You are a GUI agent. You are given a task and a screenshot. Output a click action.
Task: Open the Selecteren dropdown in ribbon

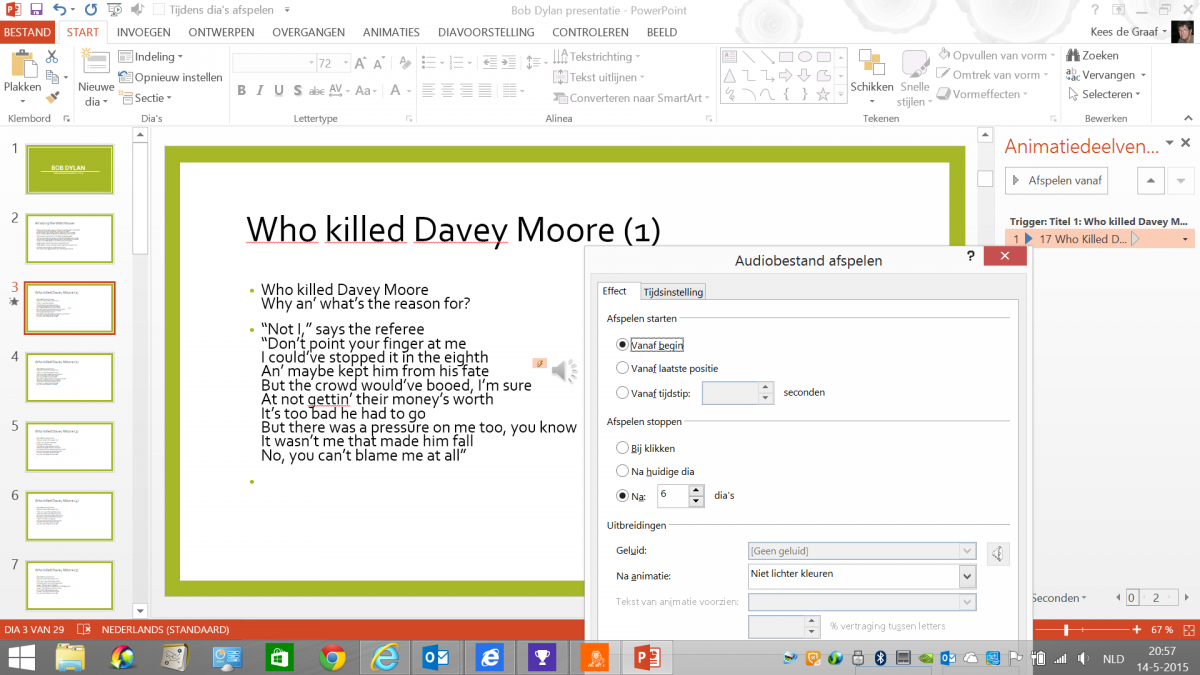pos(1112,94)
